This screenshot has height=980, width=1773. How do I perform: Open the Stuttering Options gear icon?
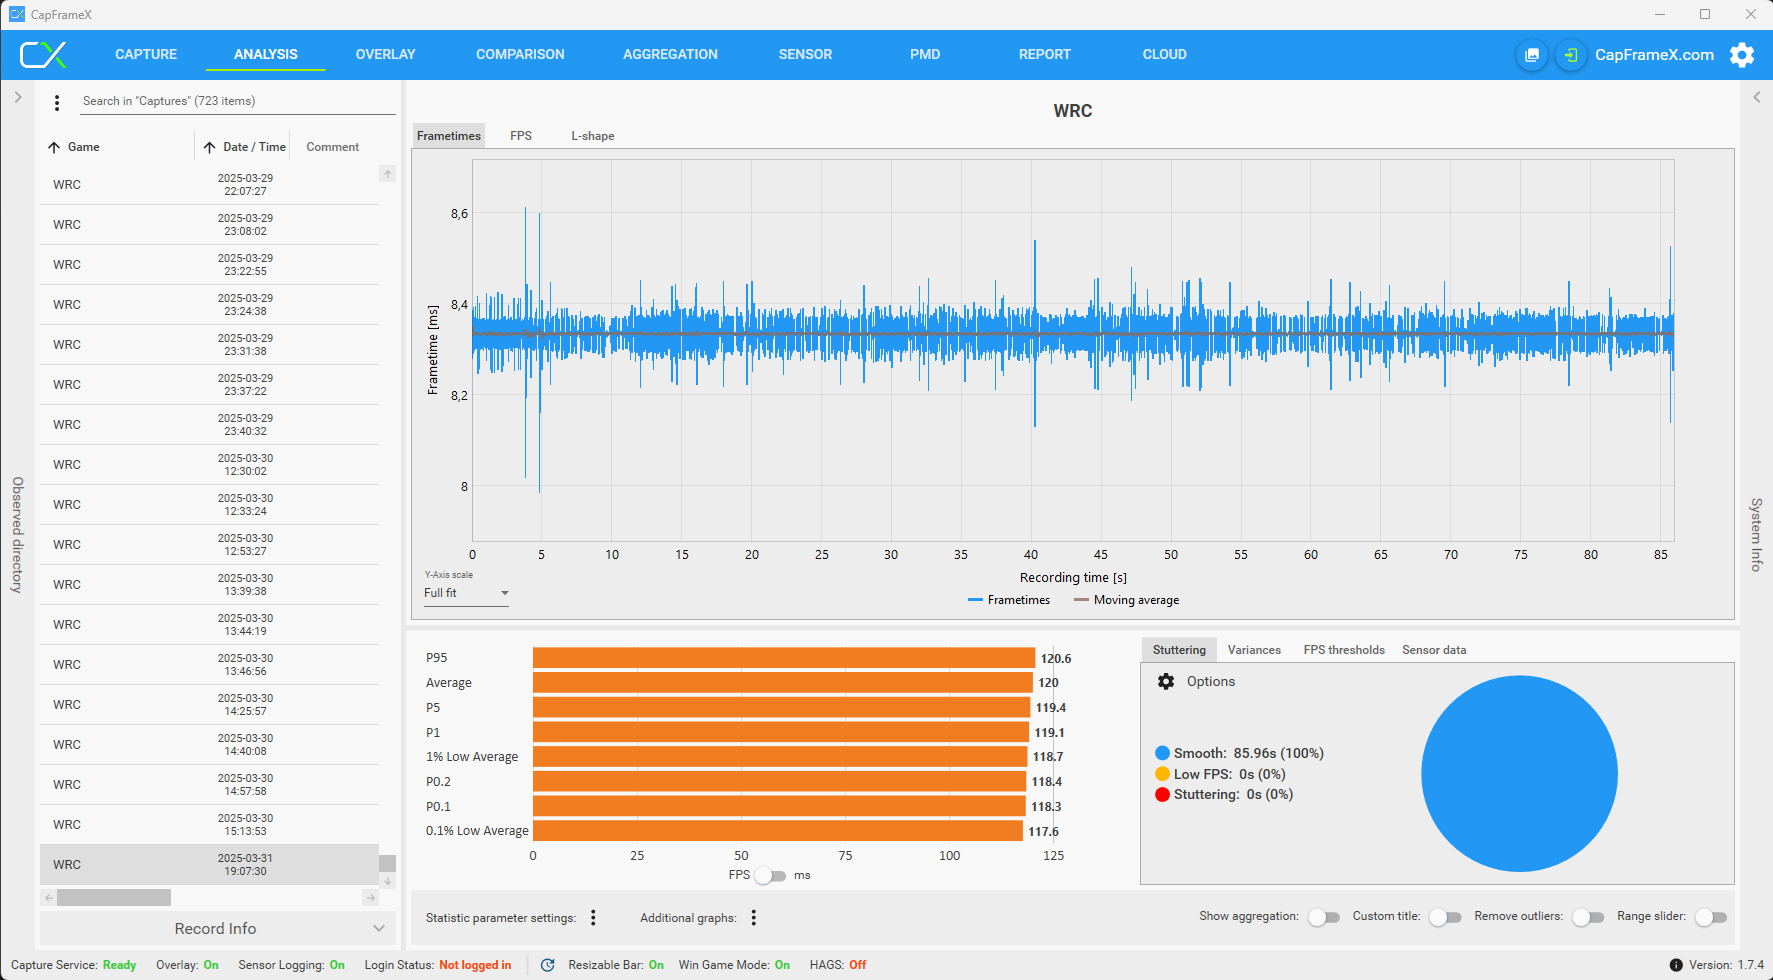click(1166, 682)
